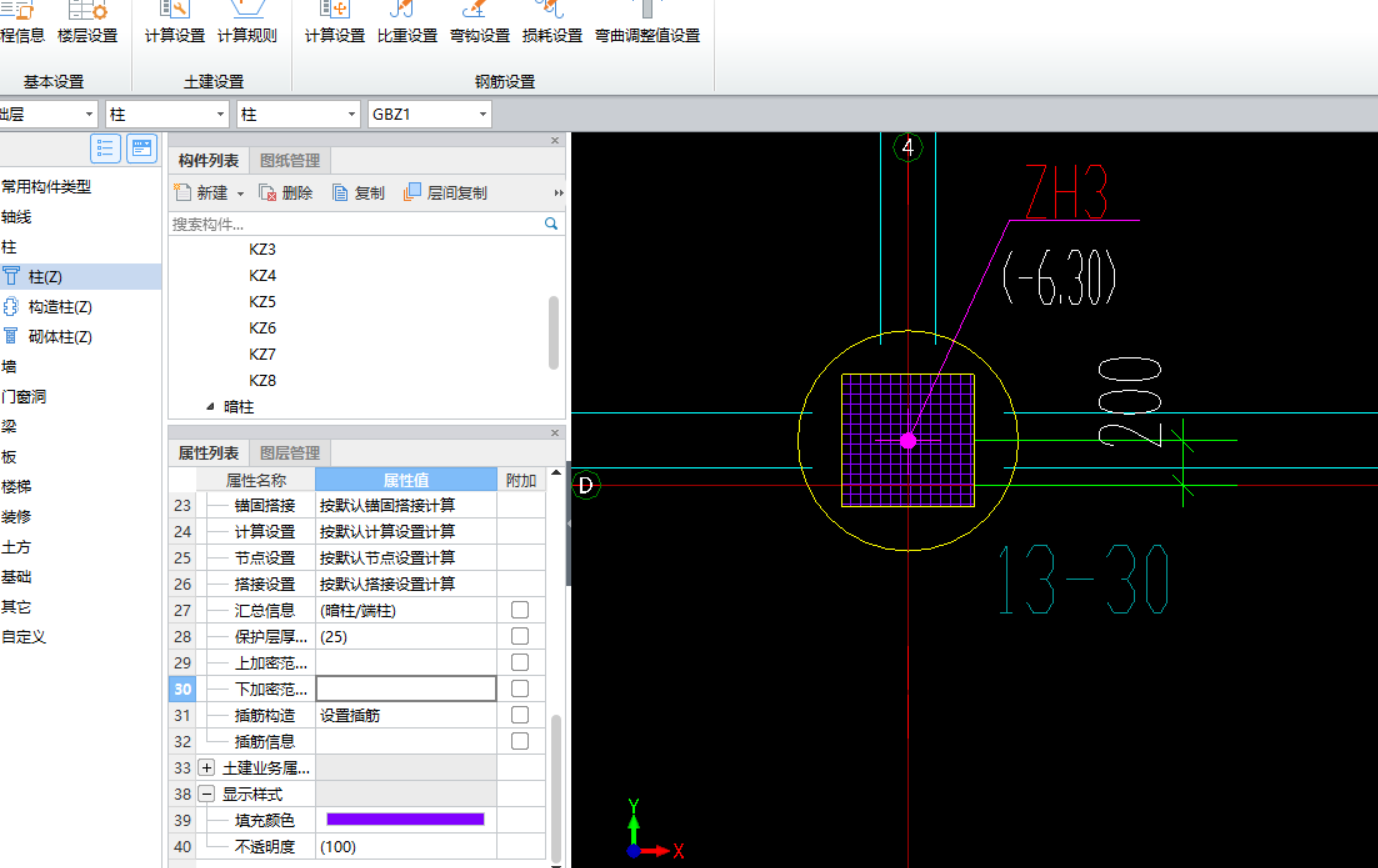Switch to 属性列表 tab
This screenshot has height=868, width=1378.
tap(209, 453)
